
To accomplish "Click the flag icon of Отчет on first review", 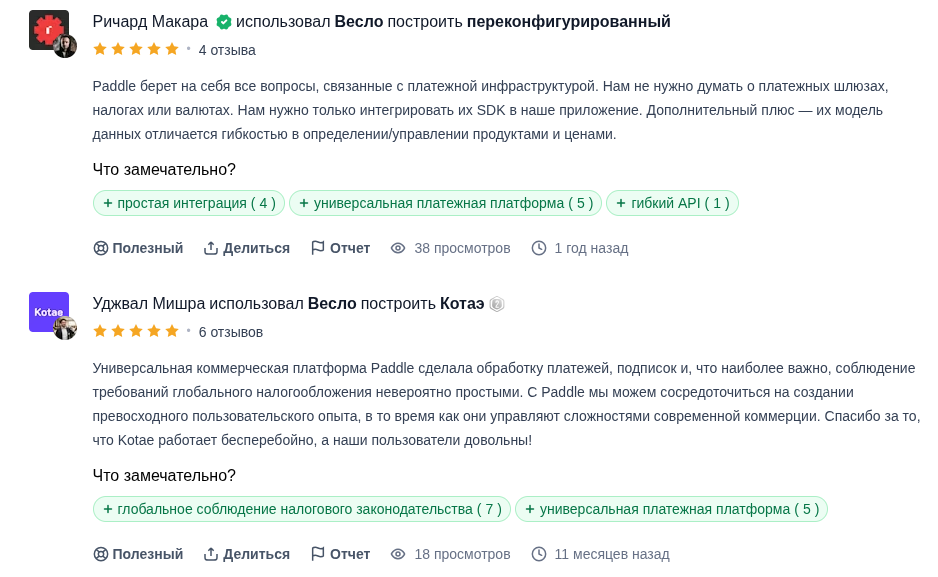I will click(x=317, y=248).
